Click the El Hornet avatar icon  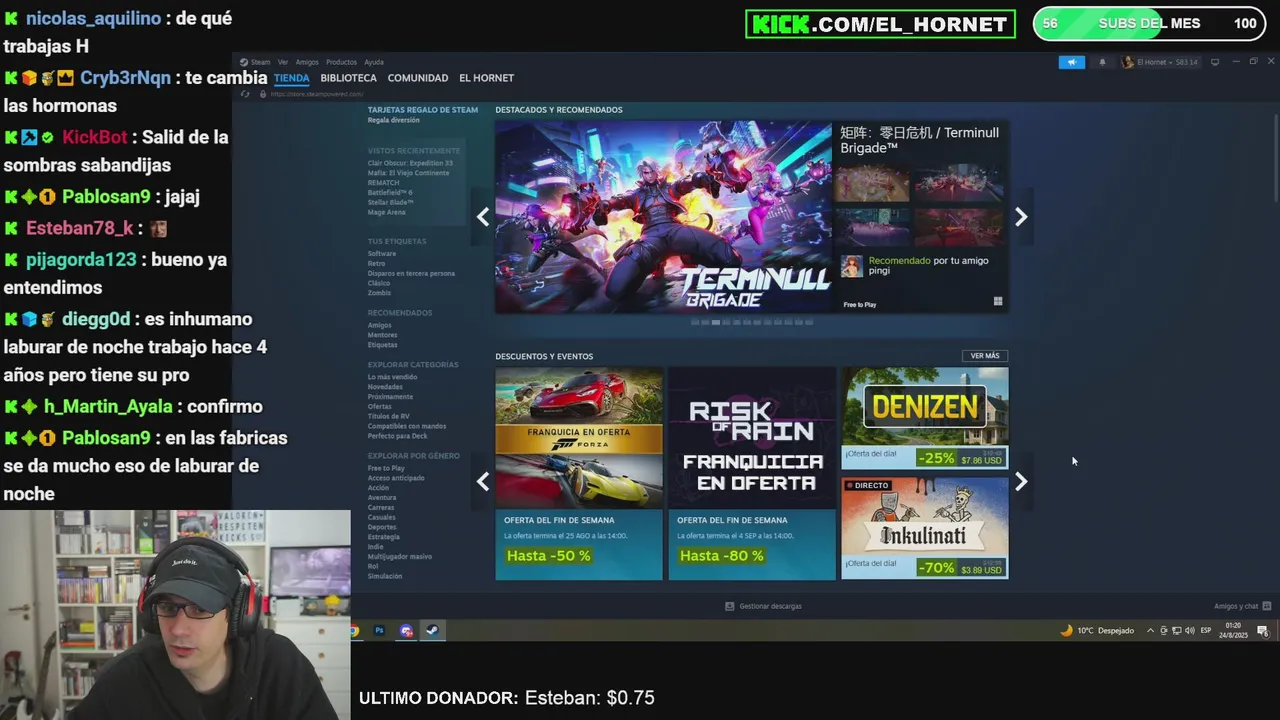(1128, 62)
